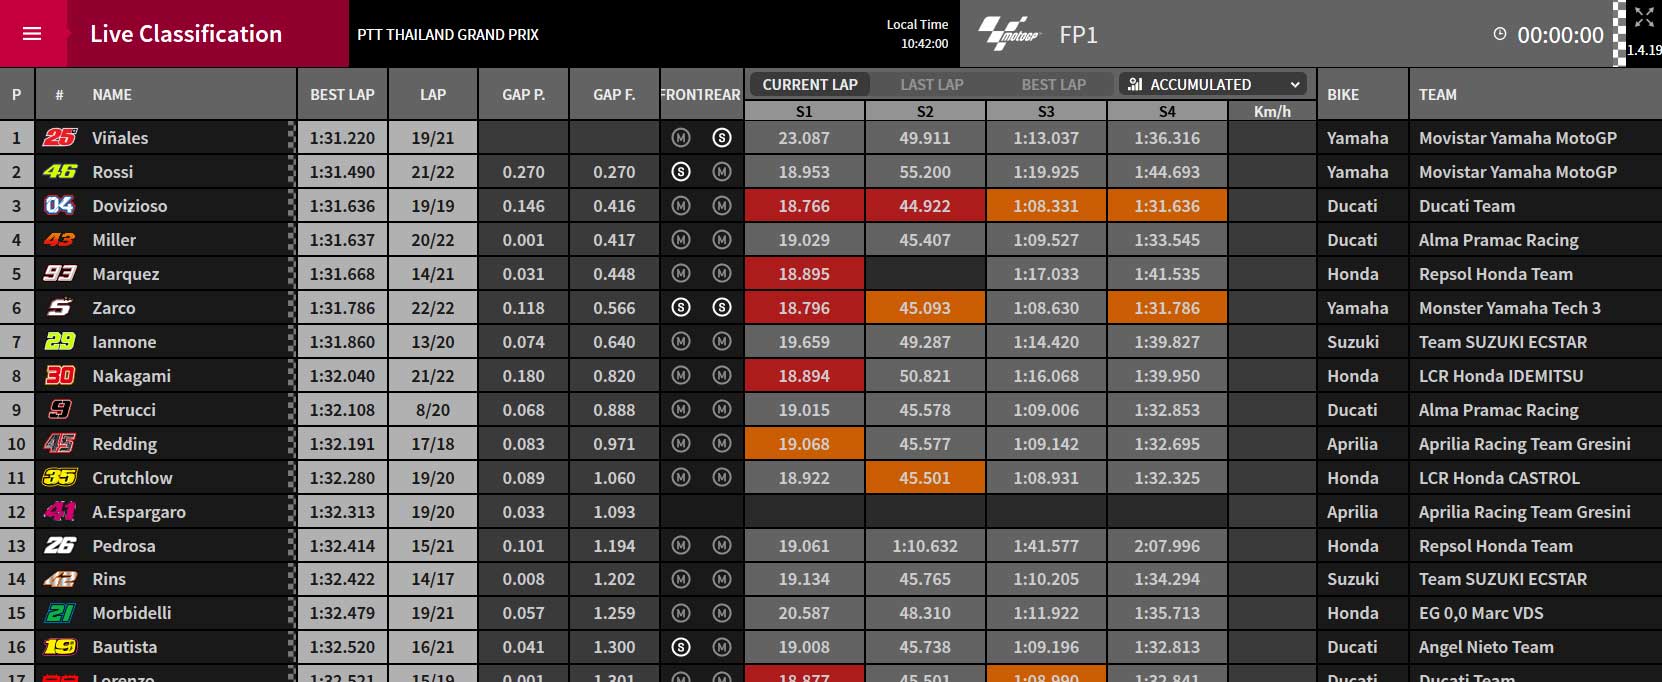Click Angel Nieto Team name

[x=1486, y=647]
